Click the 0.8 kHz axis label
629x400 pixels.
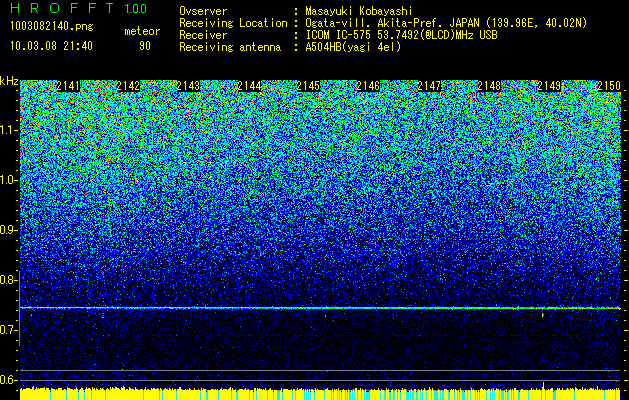pos(8,280)
